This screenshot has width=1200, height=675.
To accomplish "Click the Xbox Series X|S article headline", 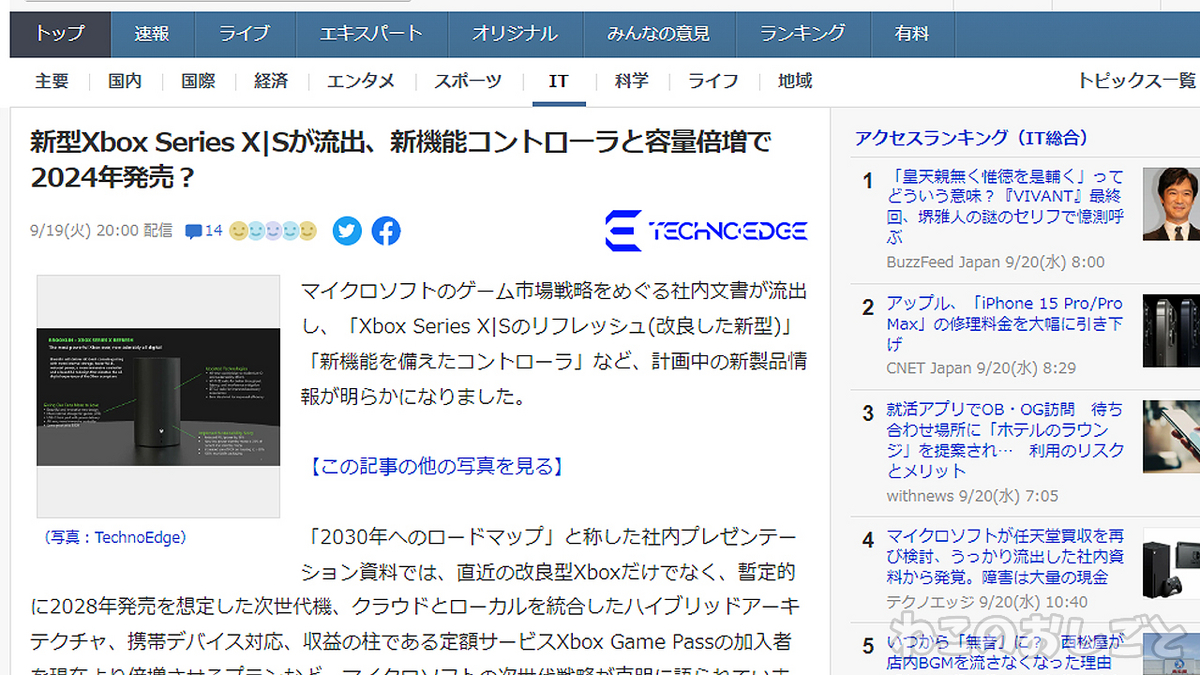I will click(401, 159).
